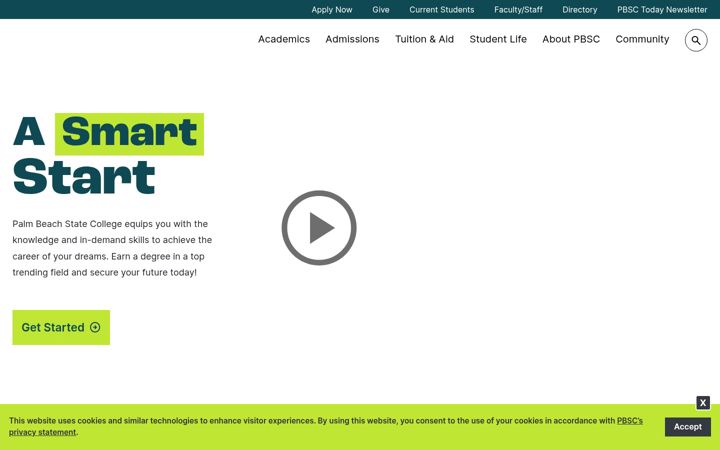Open the Directory link
Screen dimensions: 720x450
click(x=579, y=10)
